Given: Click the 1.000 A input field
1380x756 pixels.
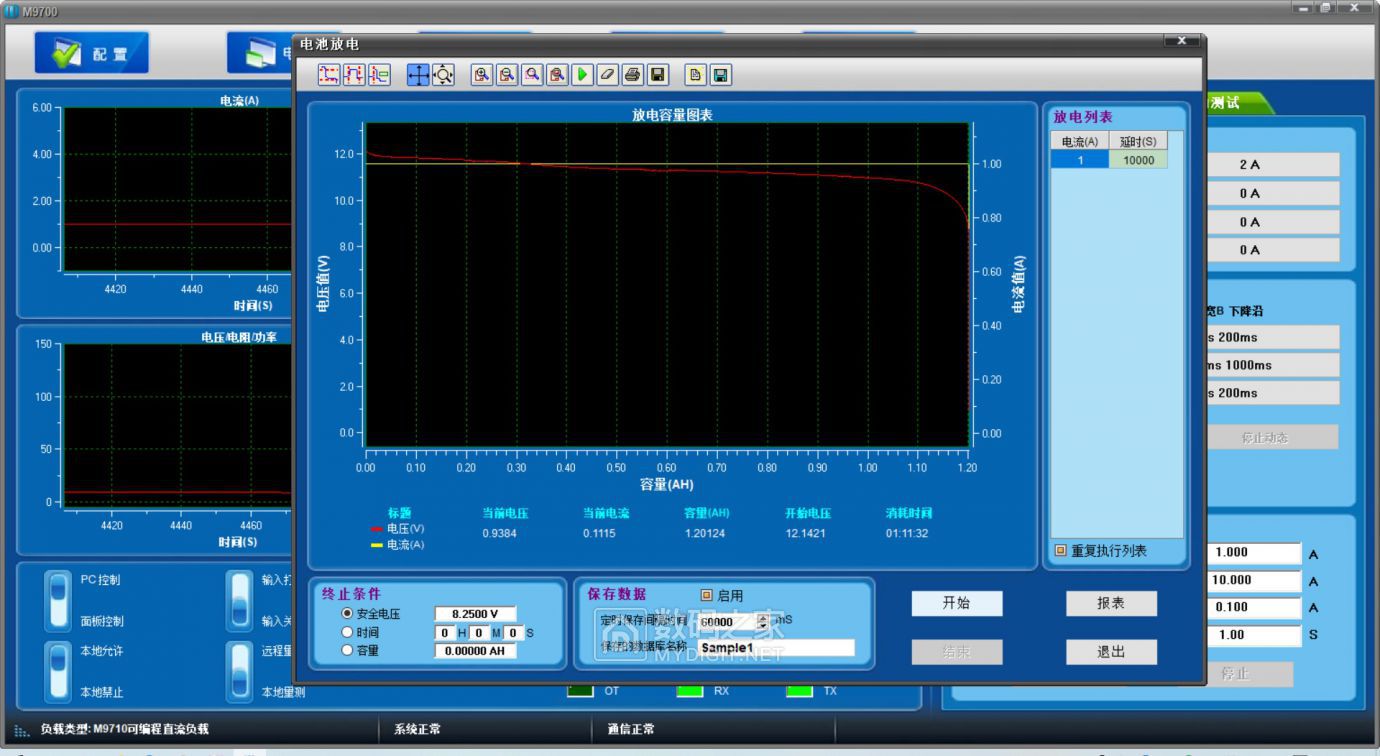Looking at the screenshot, I should pos(1253,552).
